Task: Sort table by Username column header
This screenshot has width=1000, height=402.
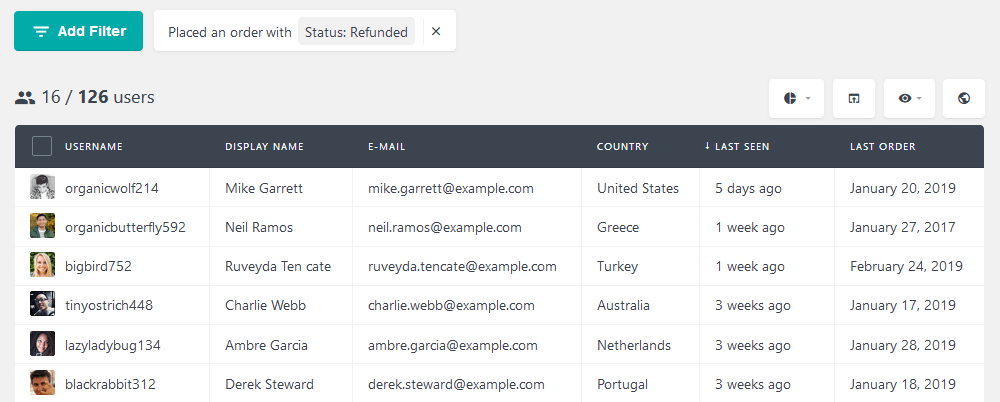Action: pyautogui.click(x=94, y=147)
